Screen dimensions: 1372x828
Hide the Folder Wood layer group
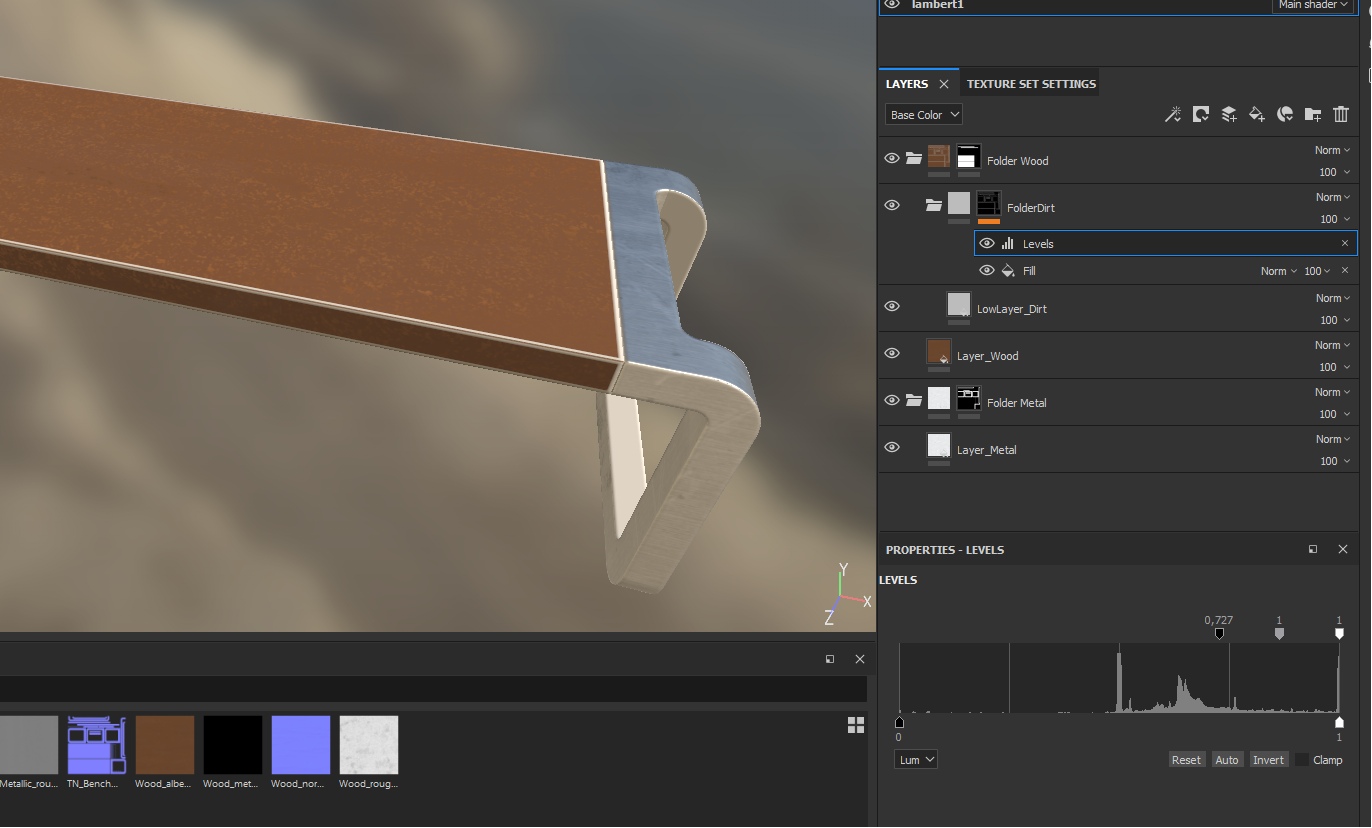[x=892, y=158]
